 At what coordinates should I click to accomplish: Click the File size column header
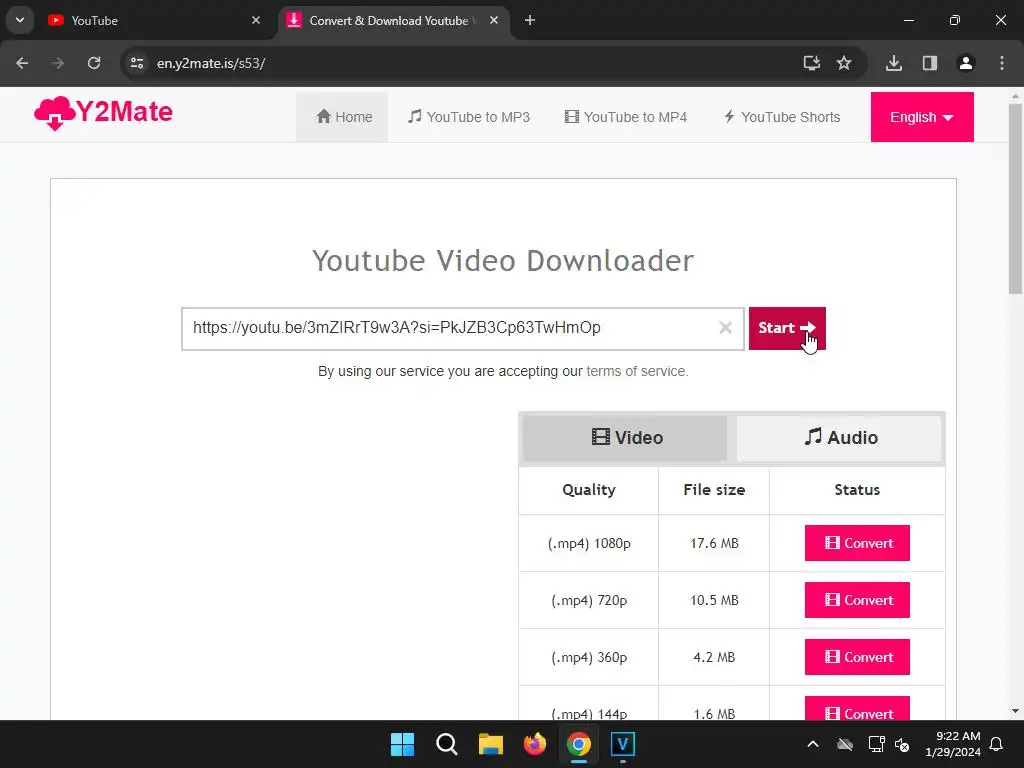click(x=714, y=490)
